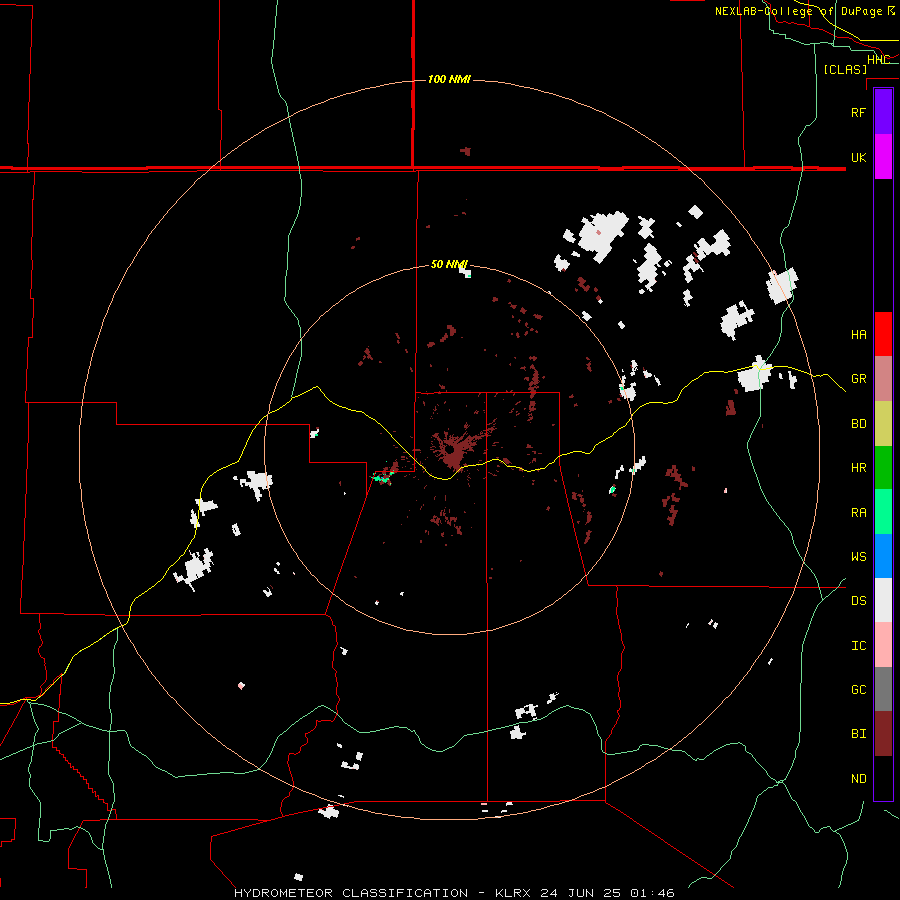Click the HR legend label

click(858, 468)
